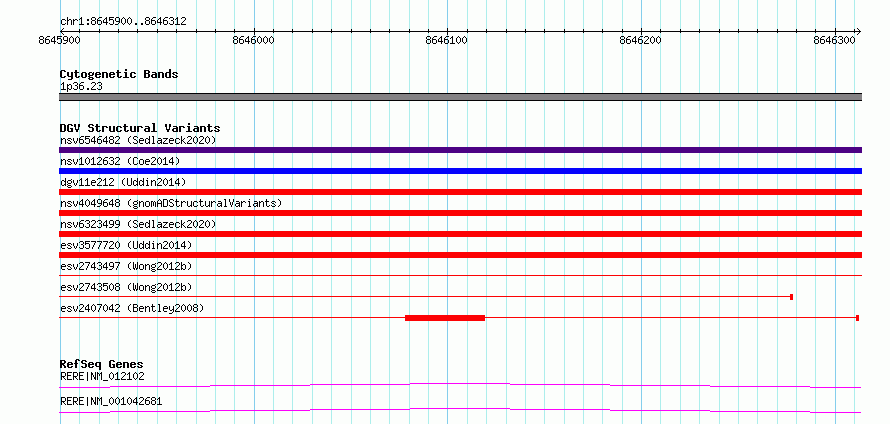Image resolution: width=890 pixels, height=424 pixels.
Task: Click ruler position label 8646100
Action: click(447, 41)
